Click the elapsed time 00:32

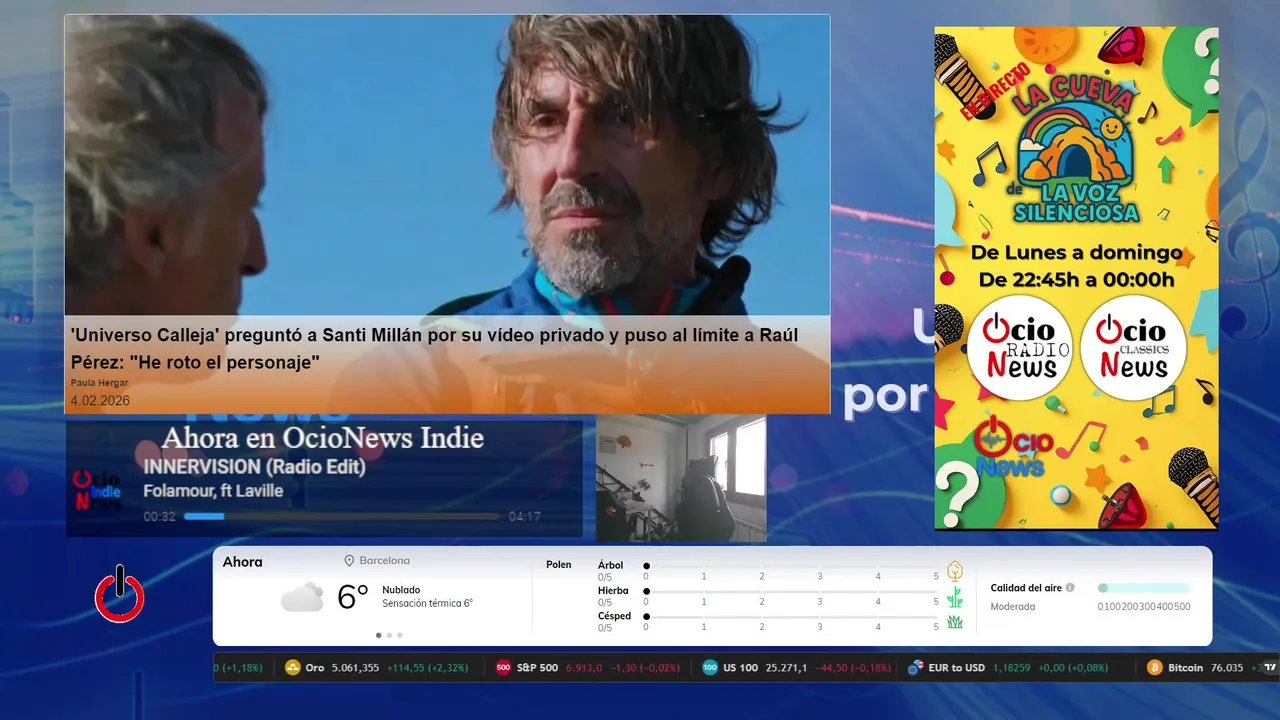pos(159,517)
